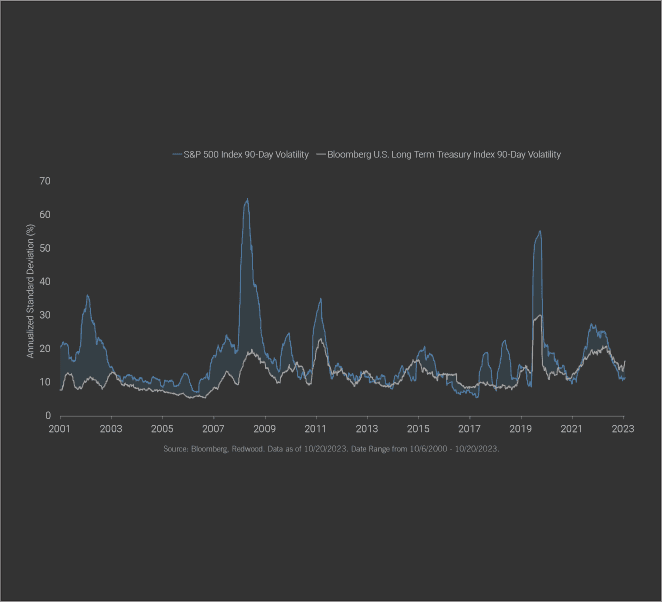Click the 50 y-axis label
662x602 pixels.
point(45,248)
